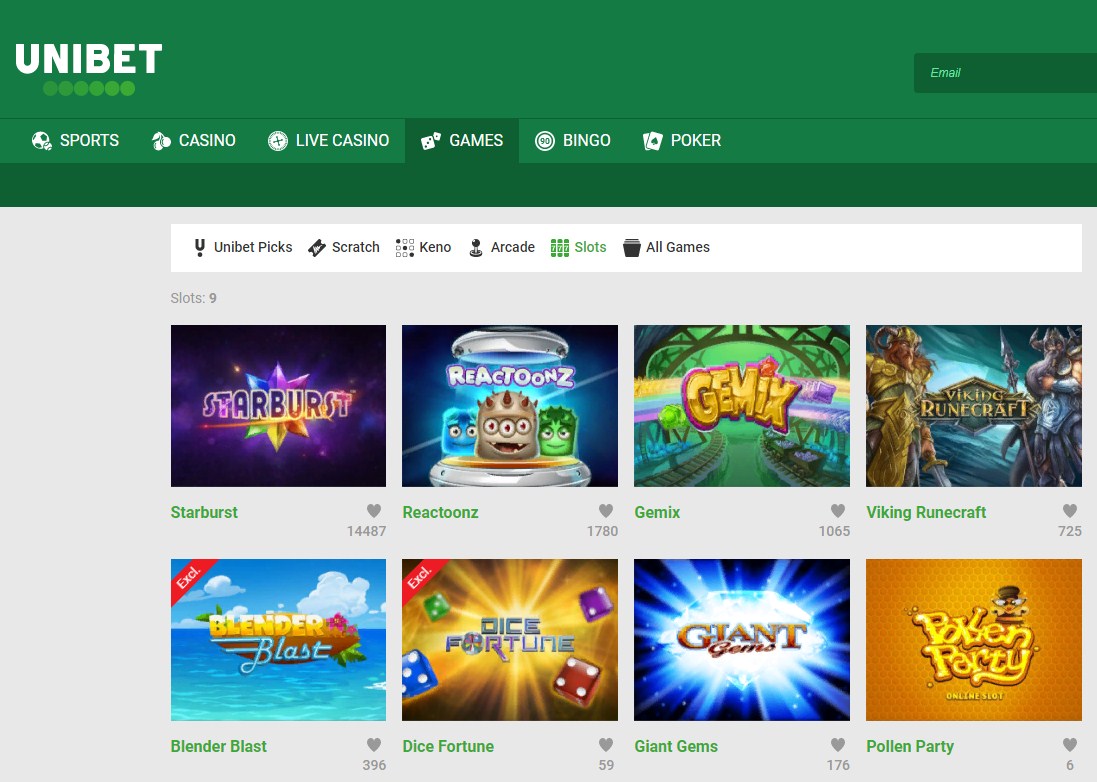Viewport: 1097px width, 782px height.
Task: Open the POKER section
Action: pos(682,141)
